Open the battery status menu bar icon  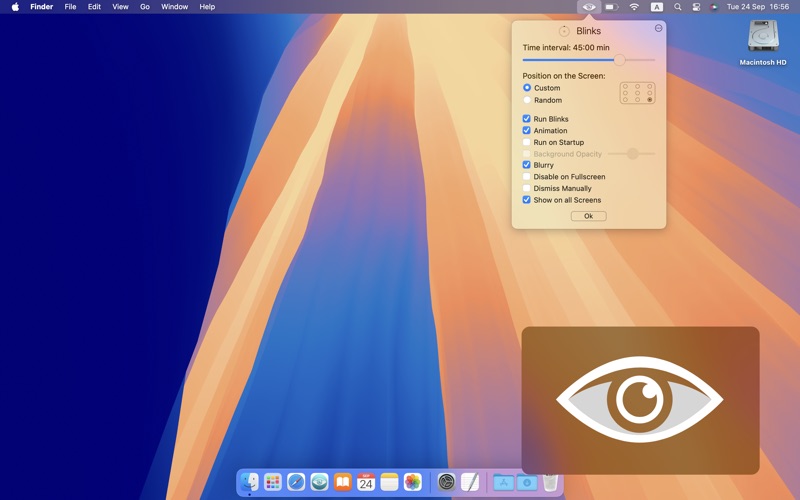(612, 7)
